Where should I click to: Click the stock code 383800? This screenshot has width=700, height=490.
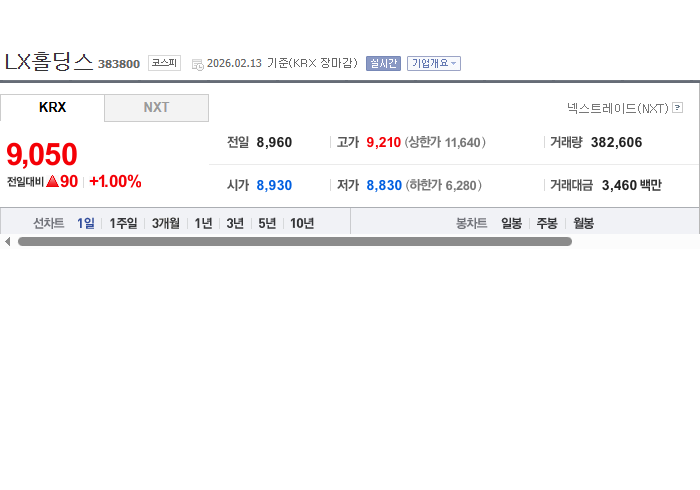[119, 64]
